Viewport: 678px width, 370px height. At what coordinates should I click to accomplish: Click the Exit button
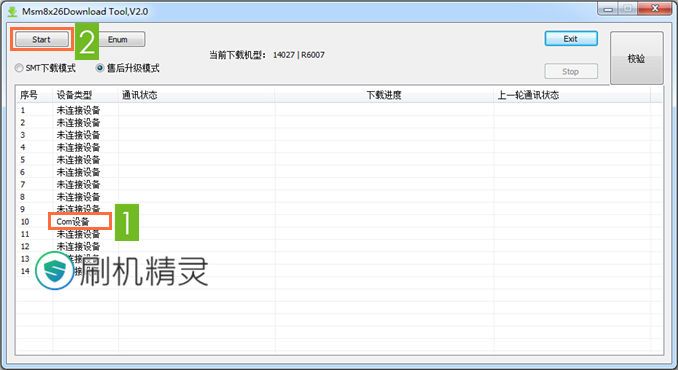(x=571, y=38)
